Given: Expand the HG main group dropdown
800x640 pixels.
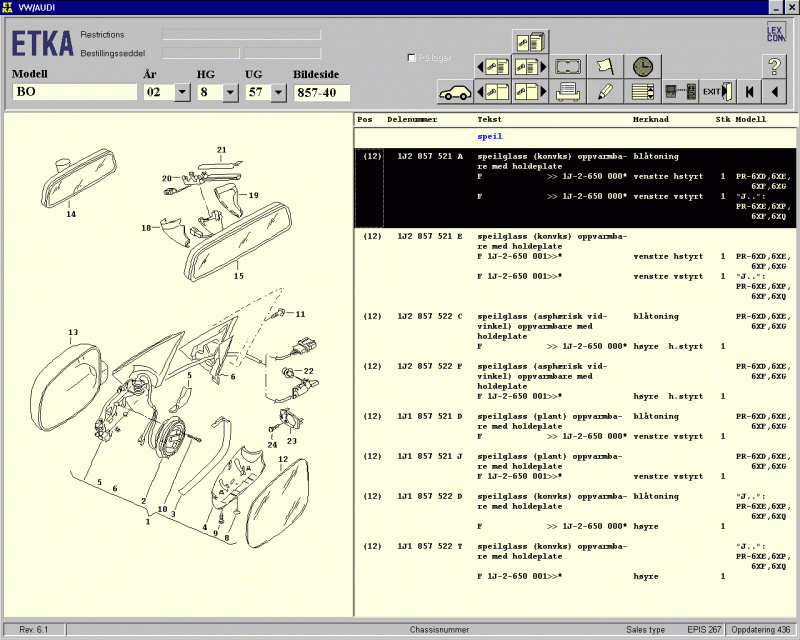Looking at the screenshot, I should [230, 92].
